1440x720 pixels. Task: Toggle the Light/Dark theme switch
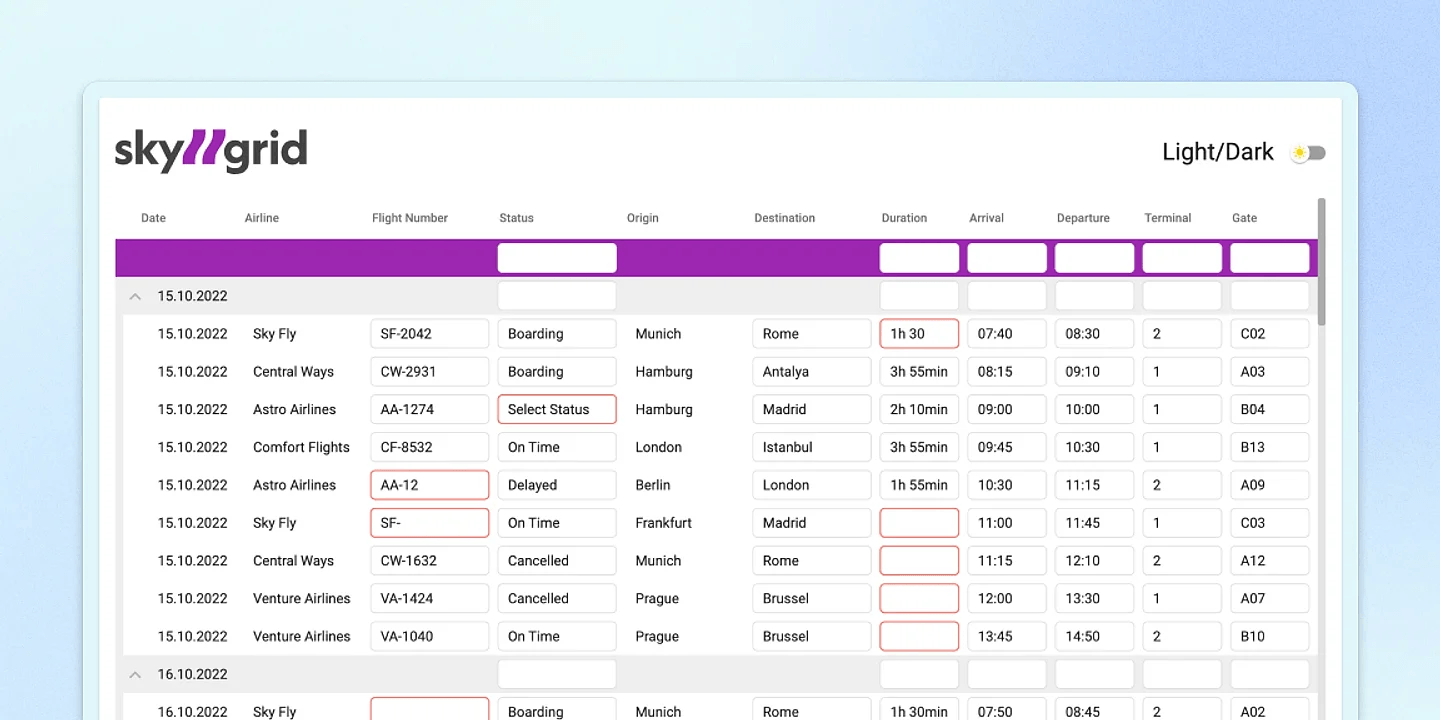pos(1308,153)
